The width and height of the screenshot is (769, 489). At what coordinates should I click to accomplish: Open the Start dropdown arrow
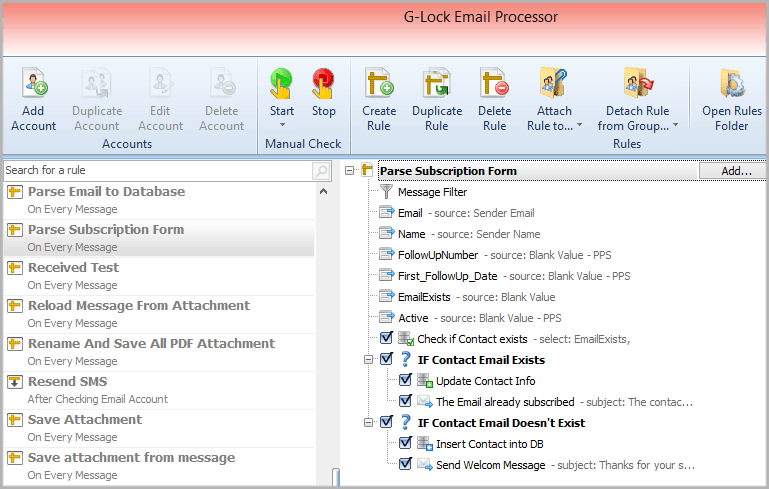[282, 125]
